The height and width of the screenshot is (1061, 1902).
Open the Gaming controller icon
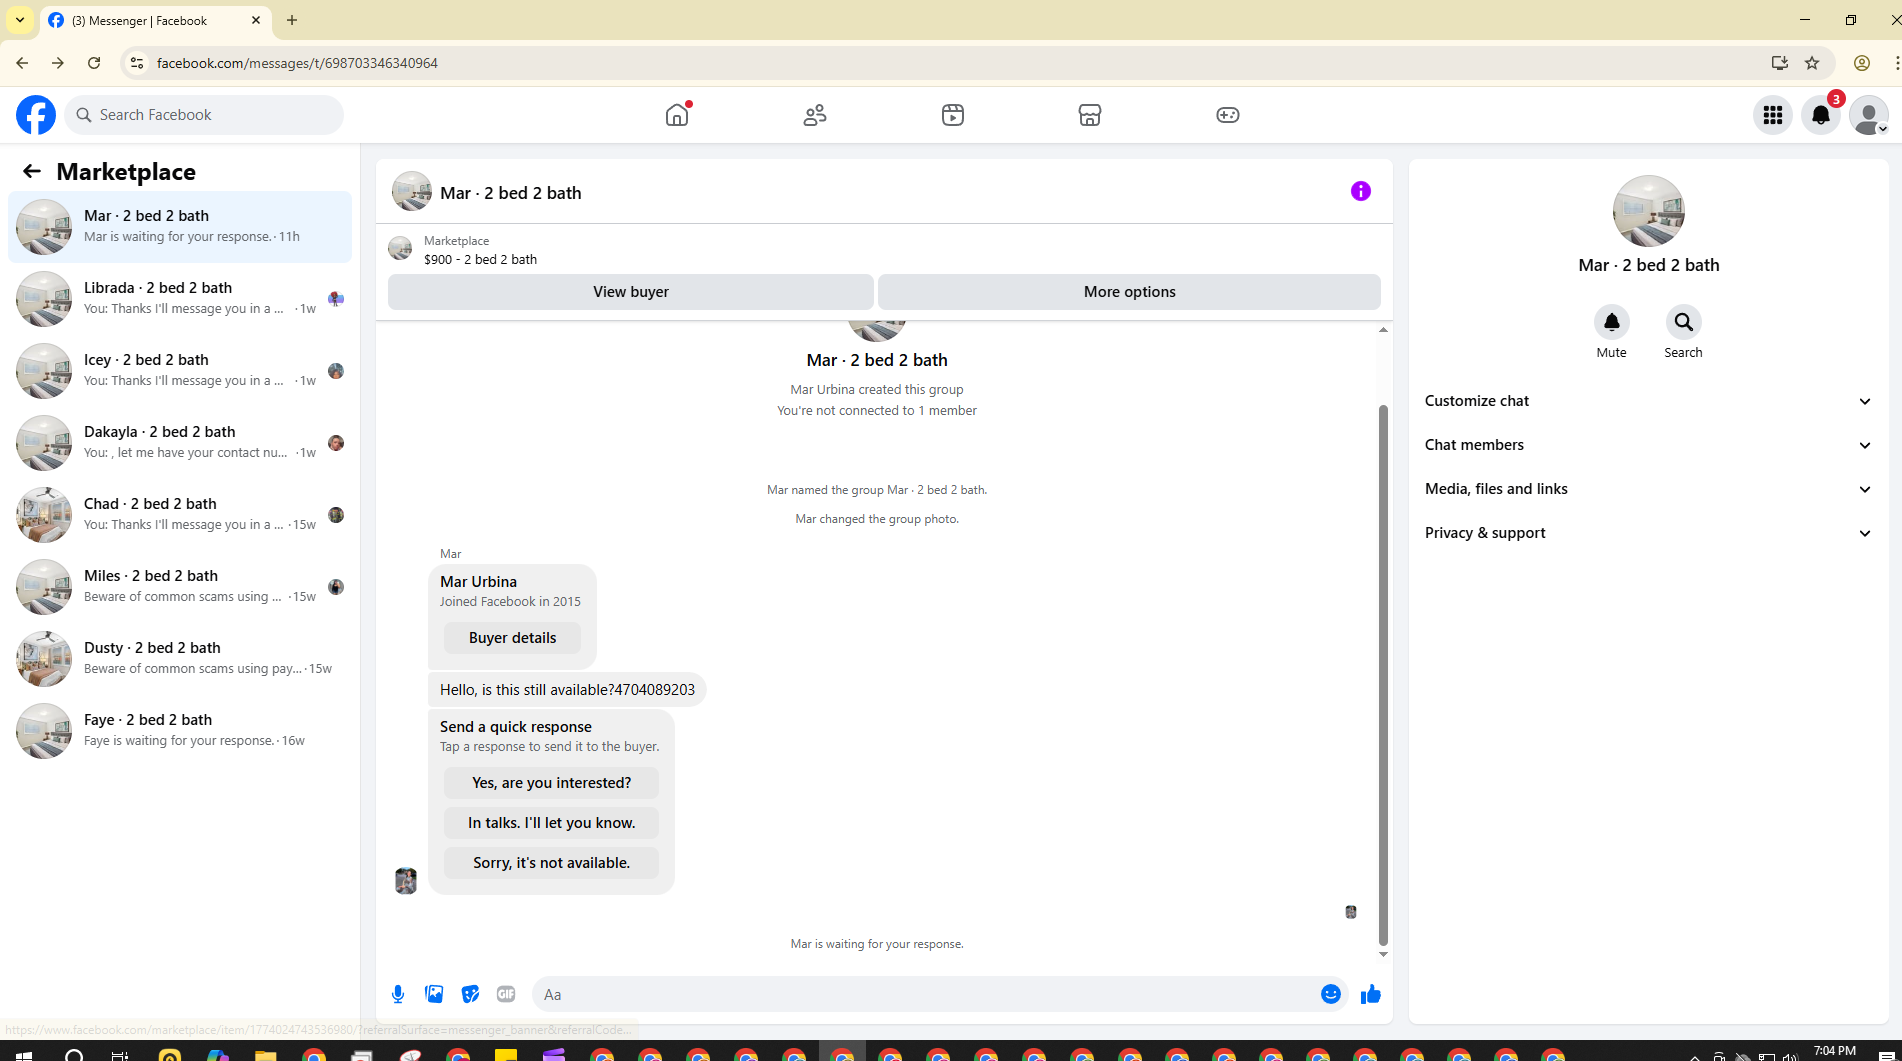point(1228,115)
